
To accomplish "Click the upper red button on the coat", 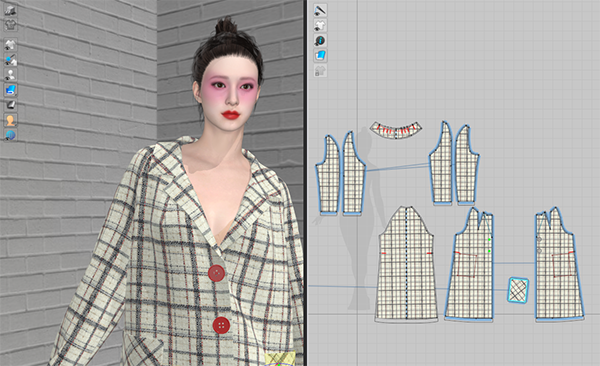I will click(x=217, y=273).
